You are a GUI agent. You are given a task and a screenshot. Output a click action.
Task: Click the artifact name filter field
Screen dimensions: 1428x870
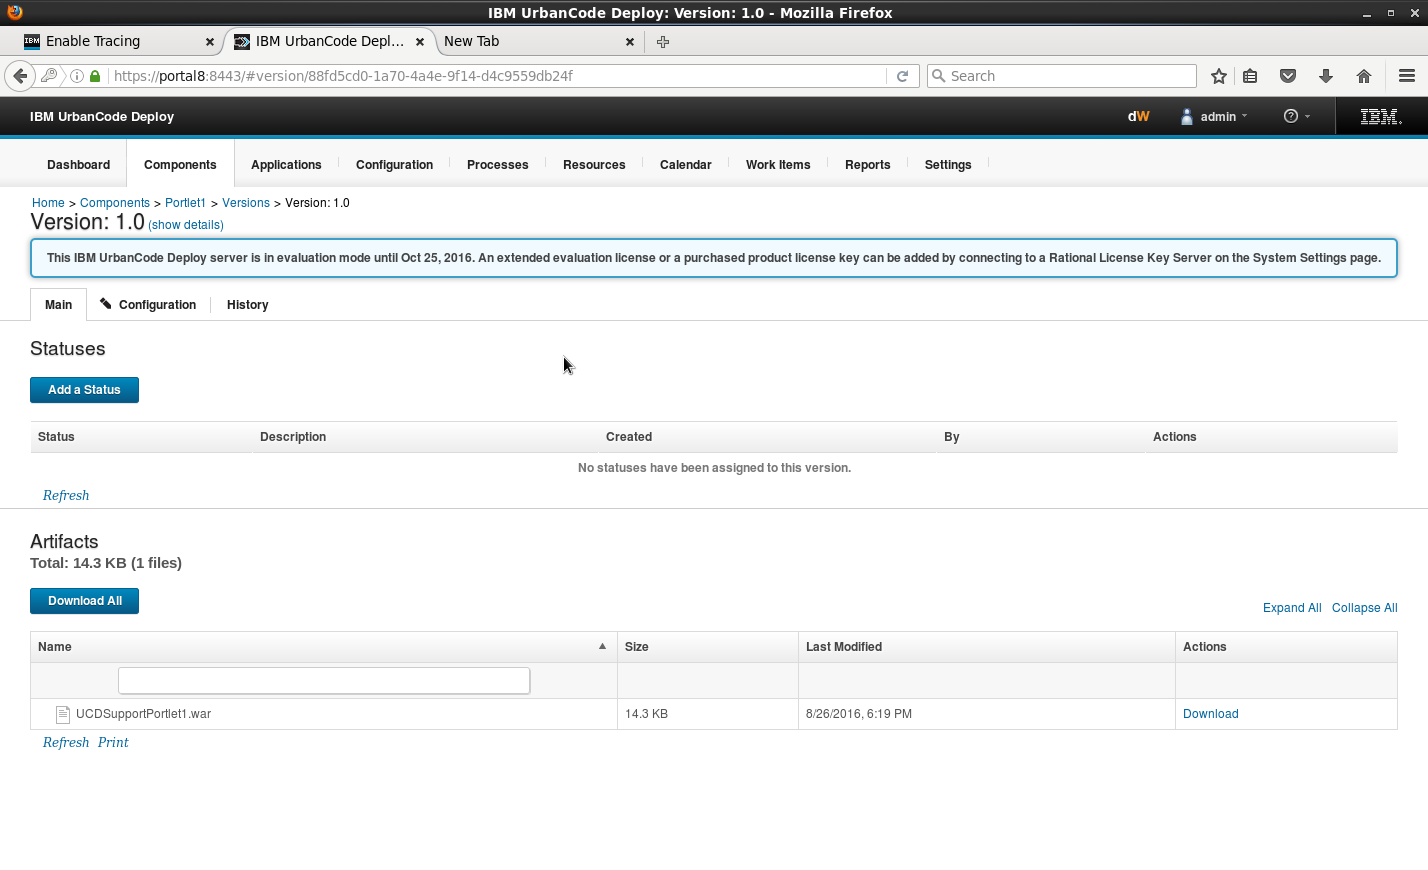coord(324,681)
